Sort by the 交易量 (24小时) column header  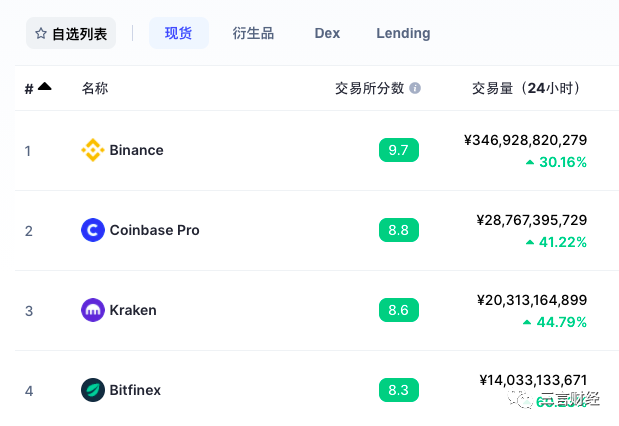(526, 88)
